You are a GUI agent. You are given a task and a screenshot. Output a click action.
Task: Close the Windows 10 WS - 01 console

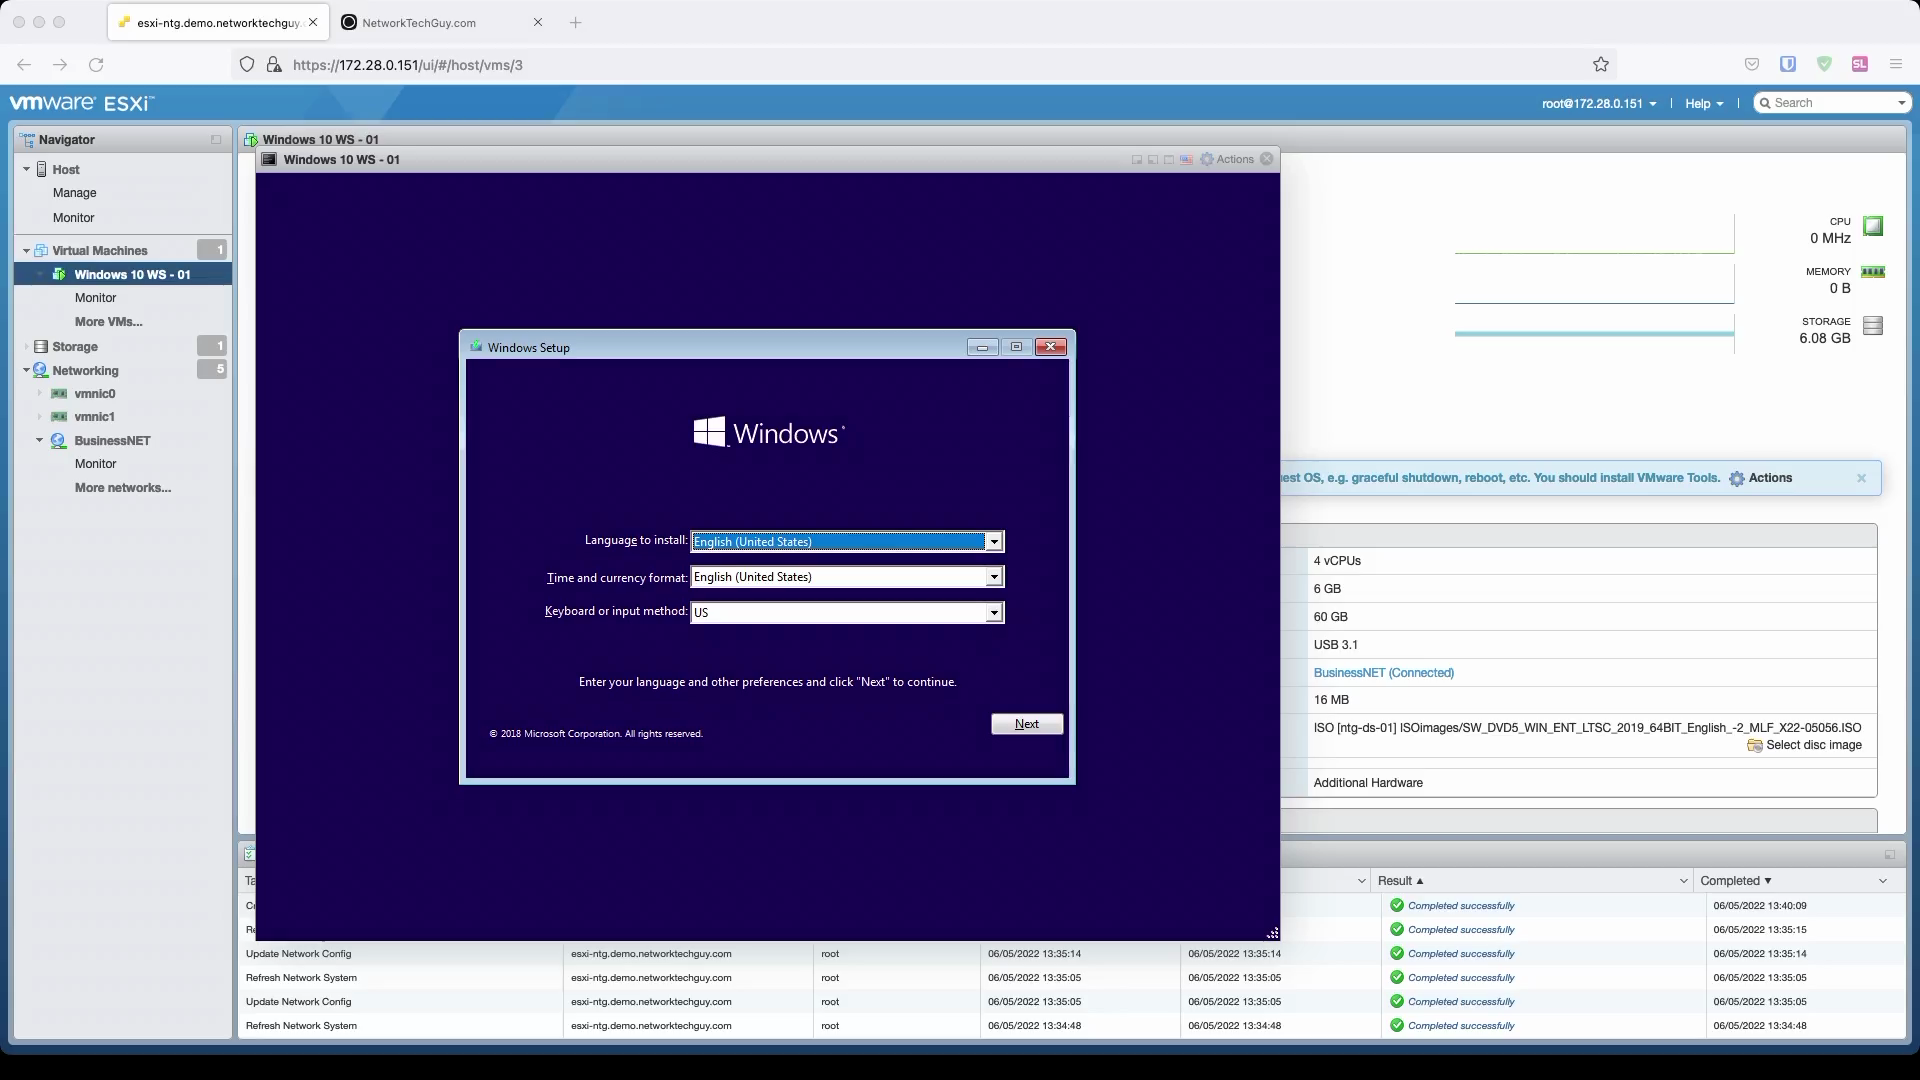pos(1267,159)
